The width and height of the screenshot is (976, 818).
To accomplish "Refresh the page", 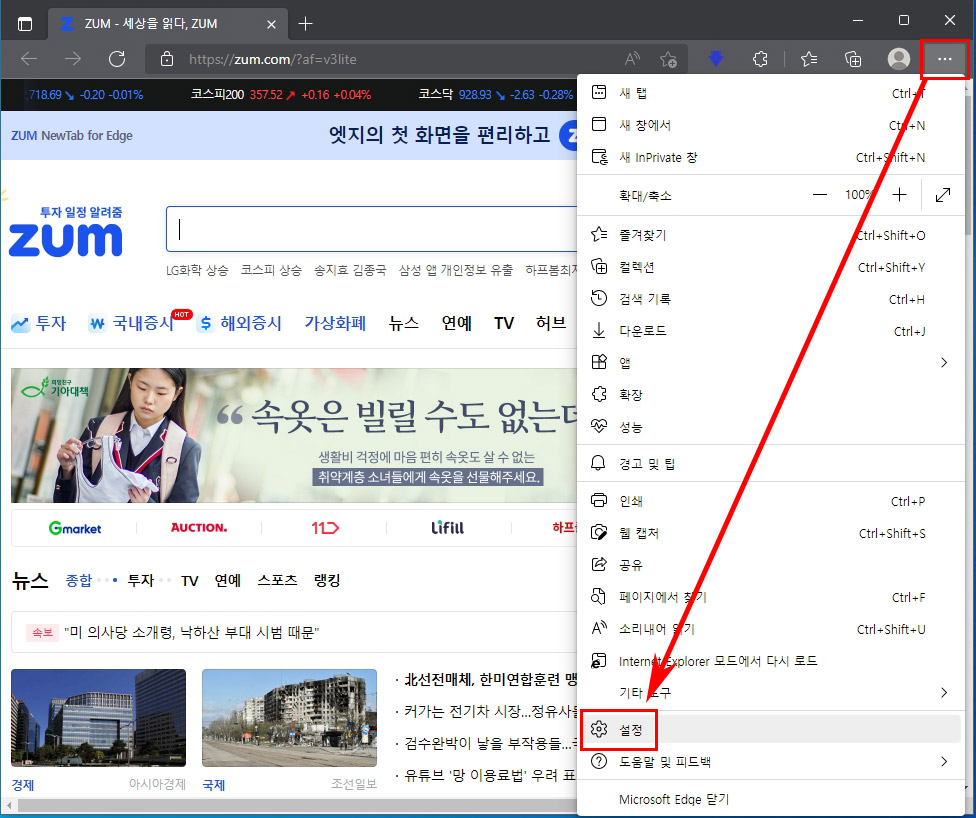I will (x=117, y=59).
